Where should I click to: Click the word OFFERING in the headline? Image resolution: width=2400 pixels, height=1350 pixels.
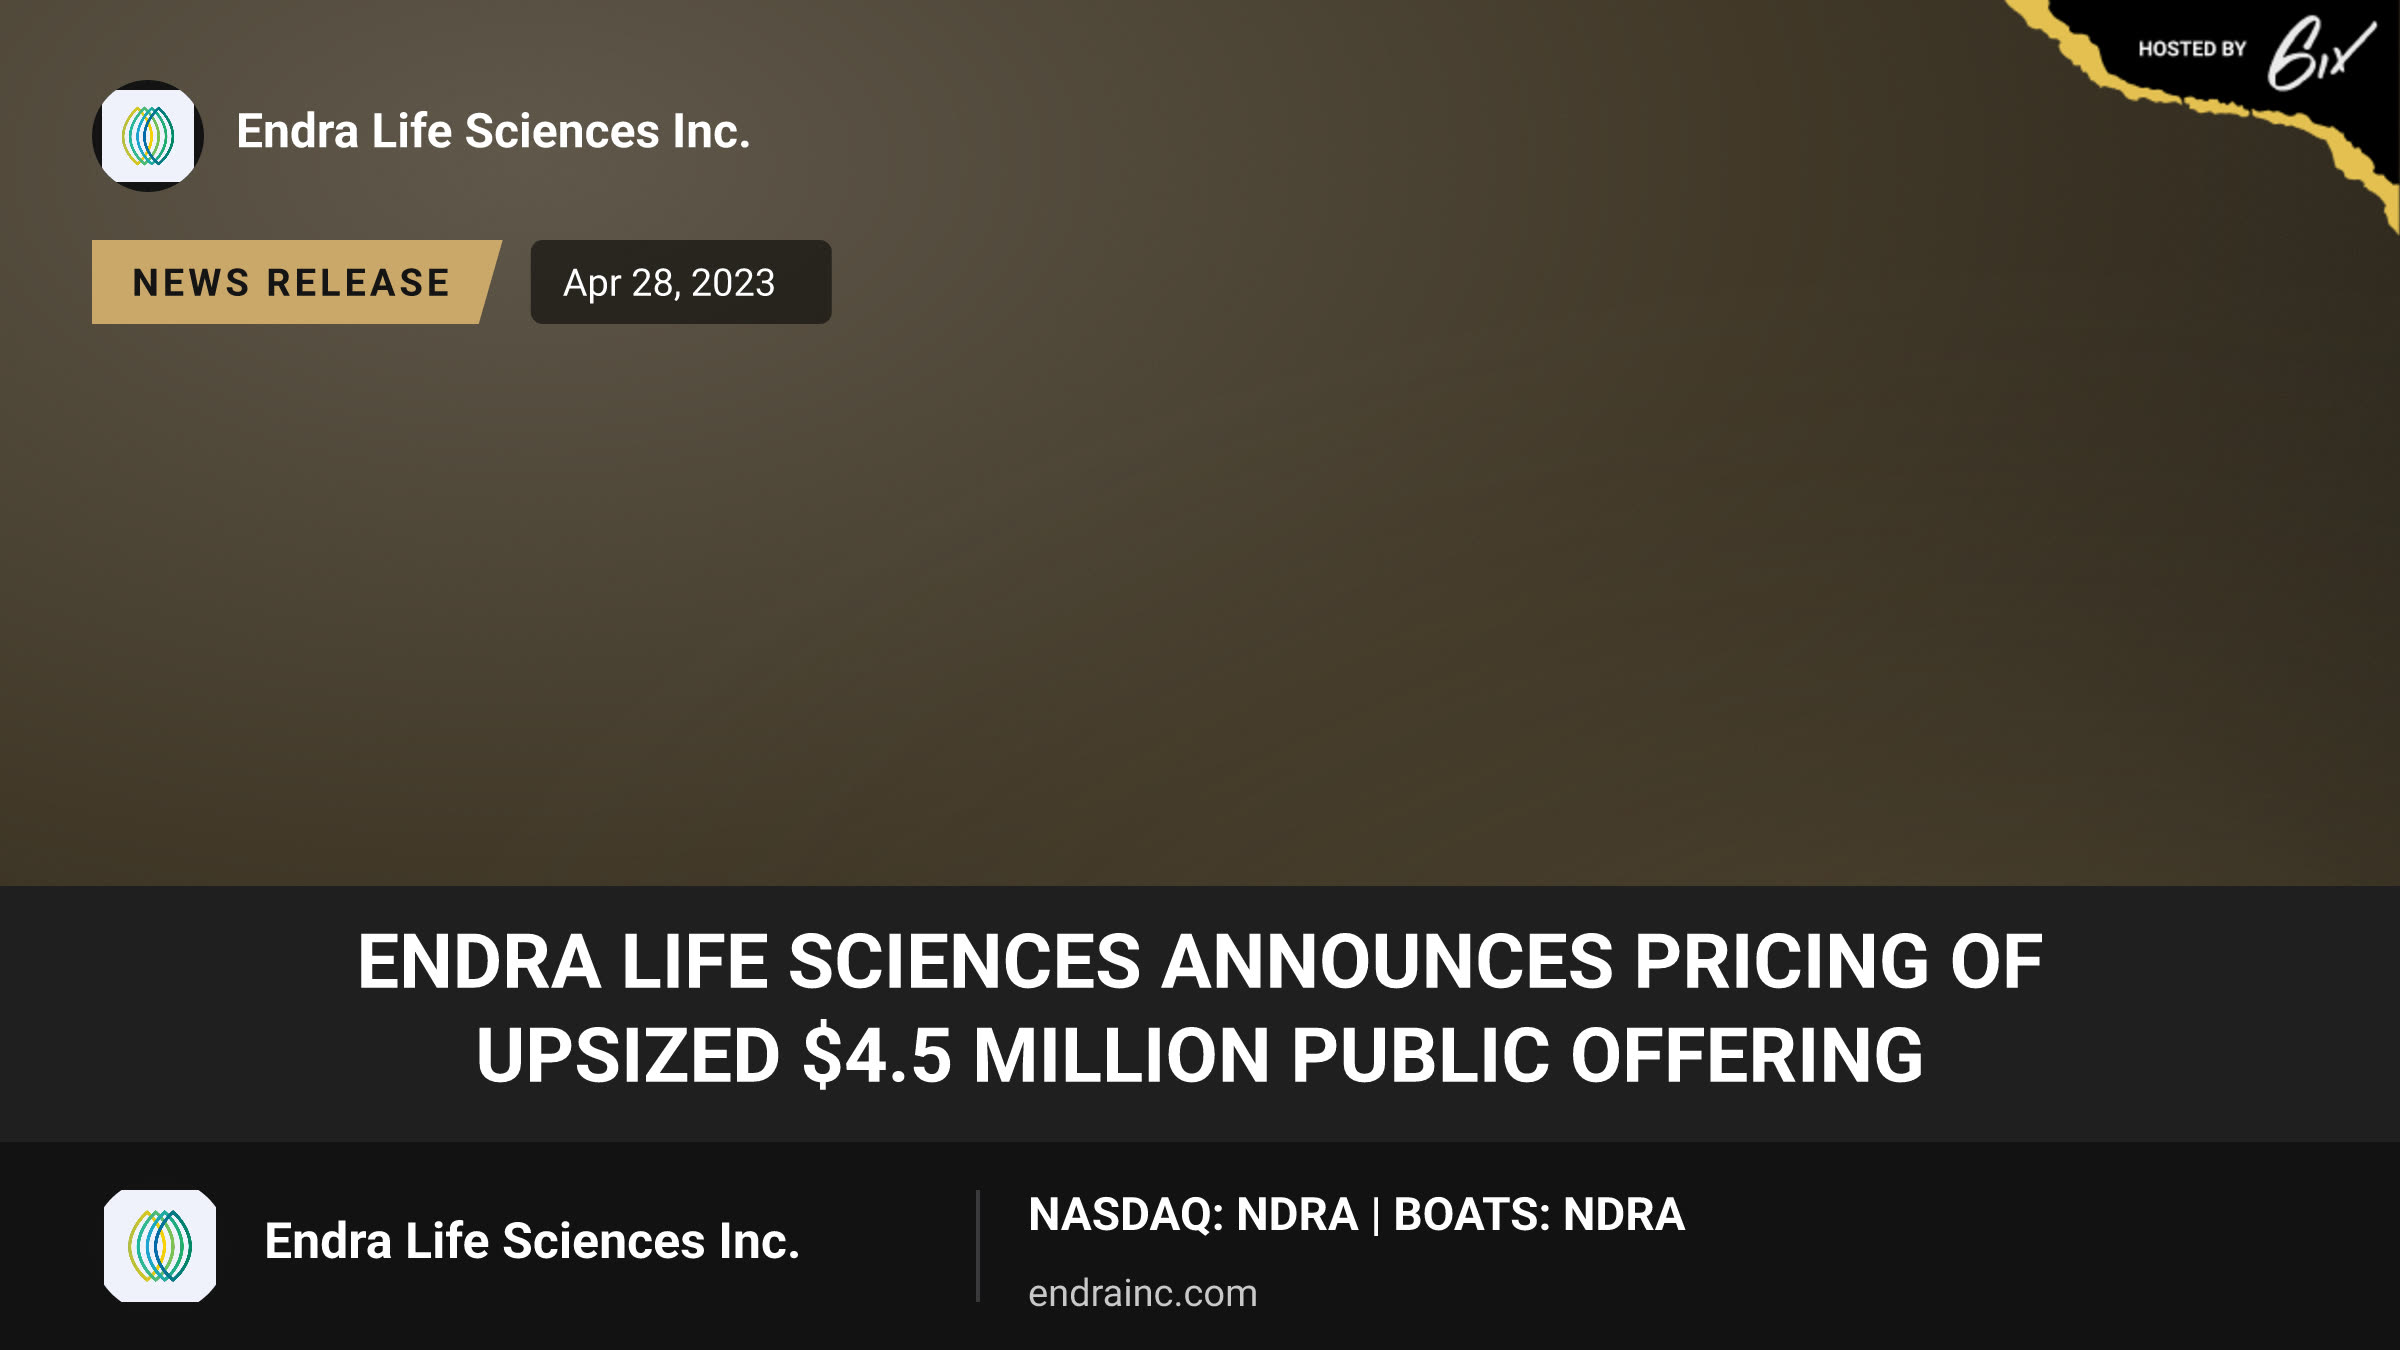coord(1747,1055)
